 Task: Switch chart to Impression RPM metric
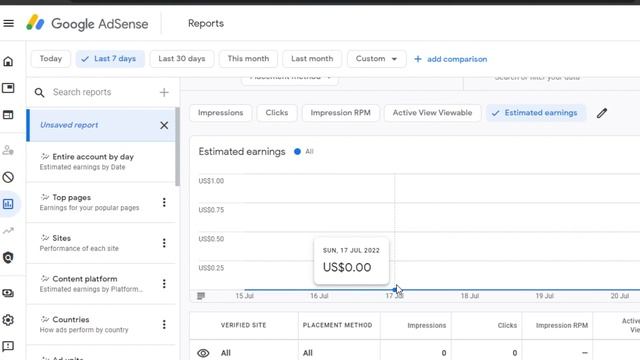pos(340,113)
